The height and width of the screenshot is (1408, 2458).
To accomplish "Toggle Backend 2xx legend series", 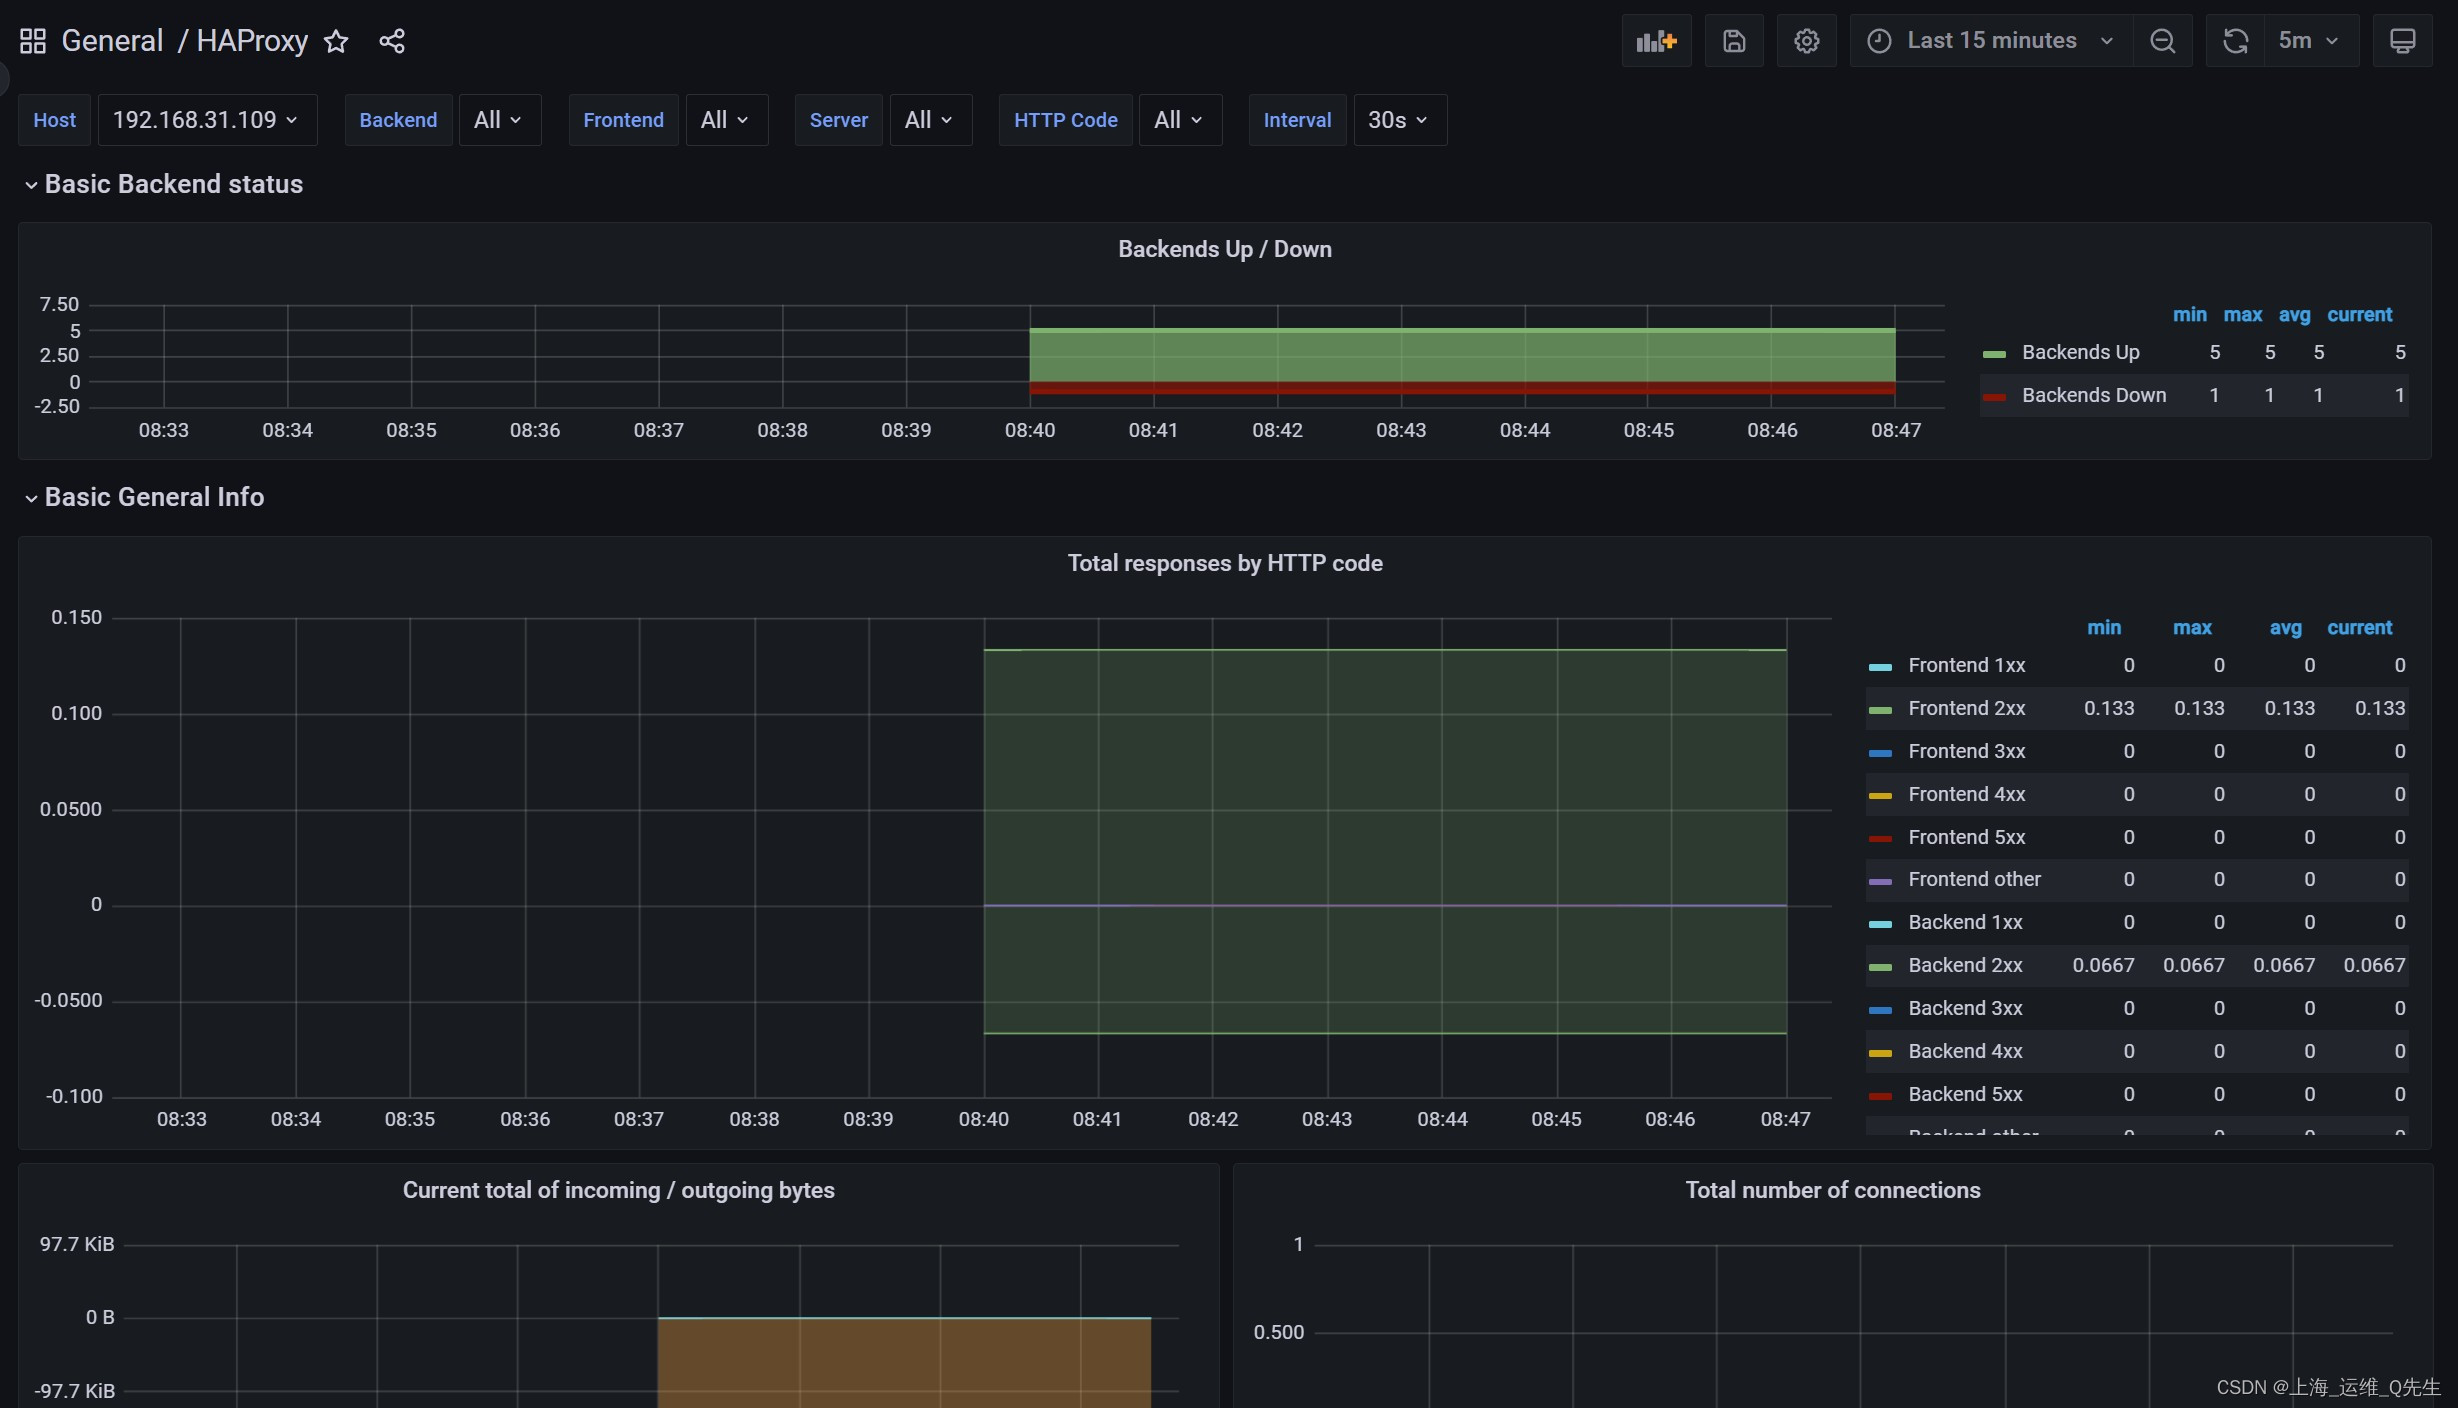I will coord(1965,965).
